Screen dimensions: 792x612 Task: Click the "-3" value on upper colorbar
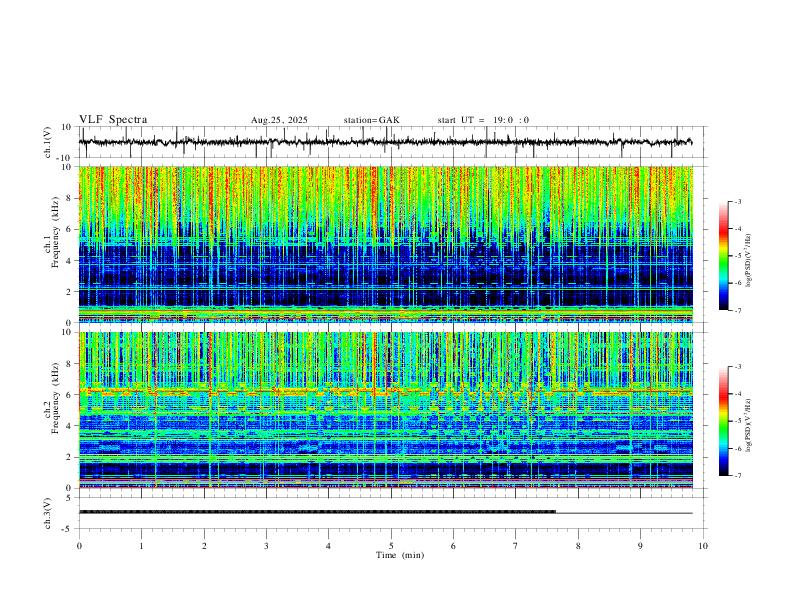point(737,201)
